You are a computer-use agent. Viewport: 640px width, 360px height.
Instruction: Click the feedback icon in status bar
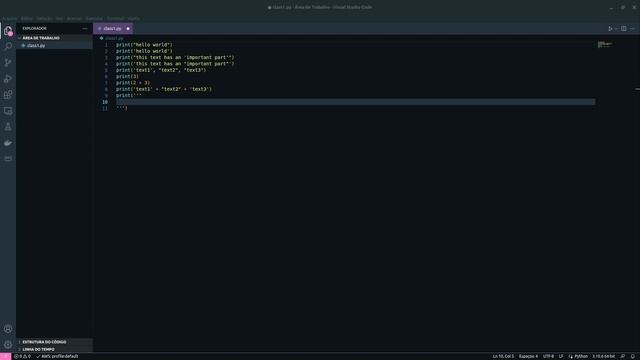point(622,356)
